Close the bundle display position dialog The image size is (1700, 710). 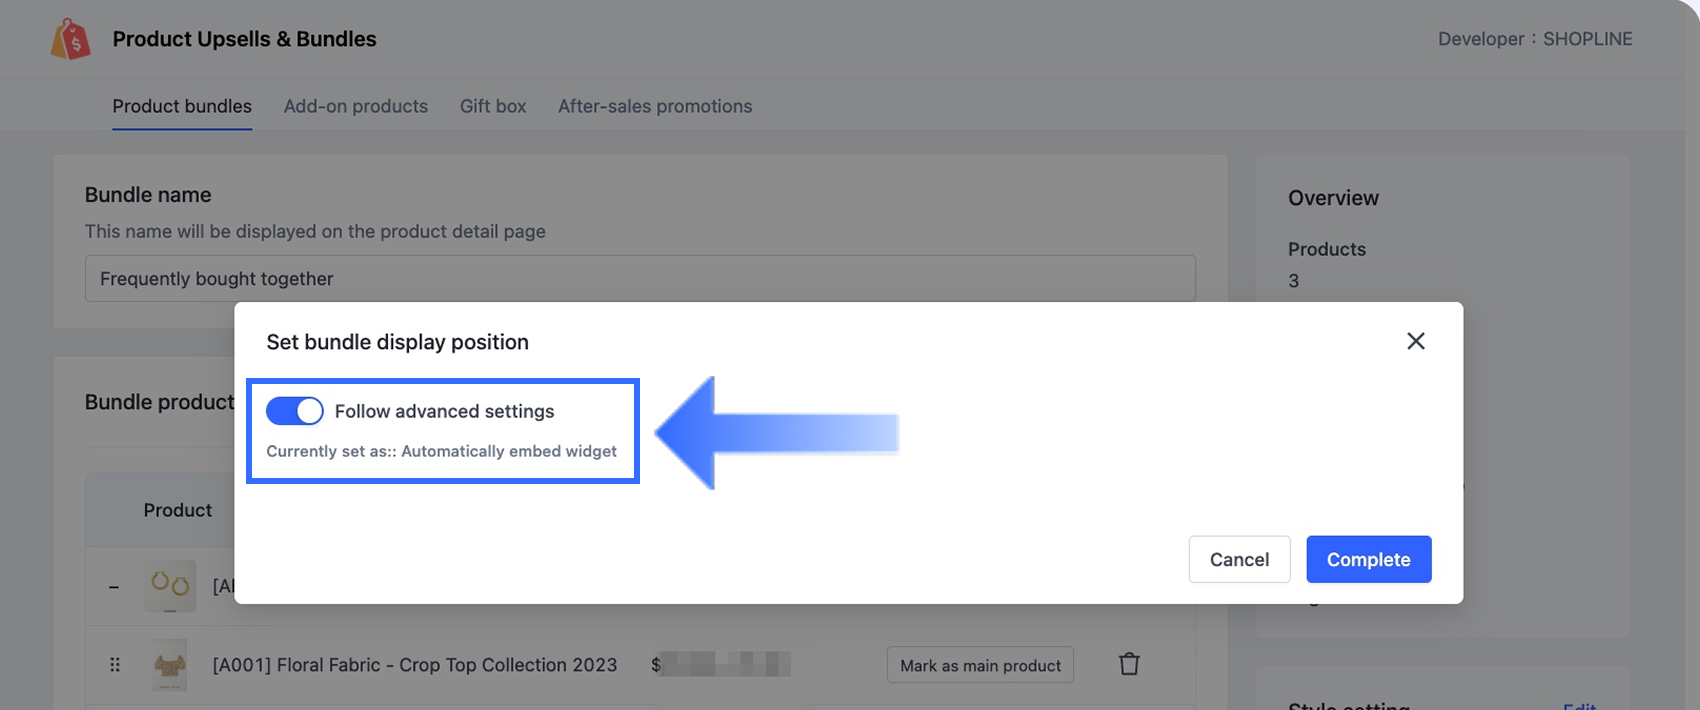[x=1415, y=341]
